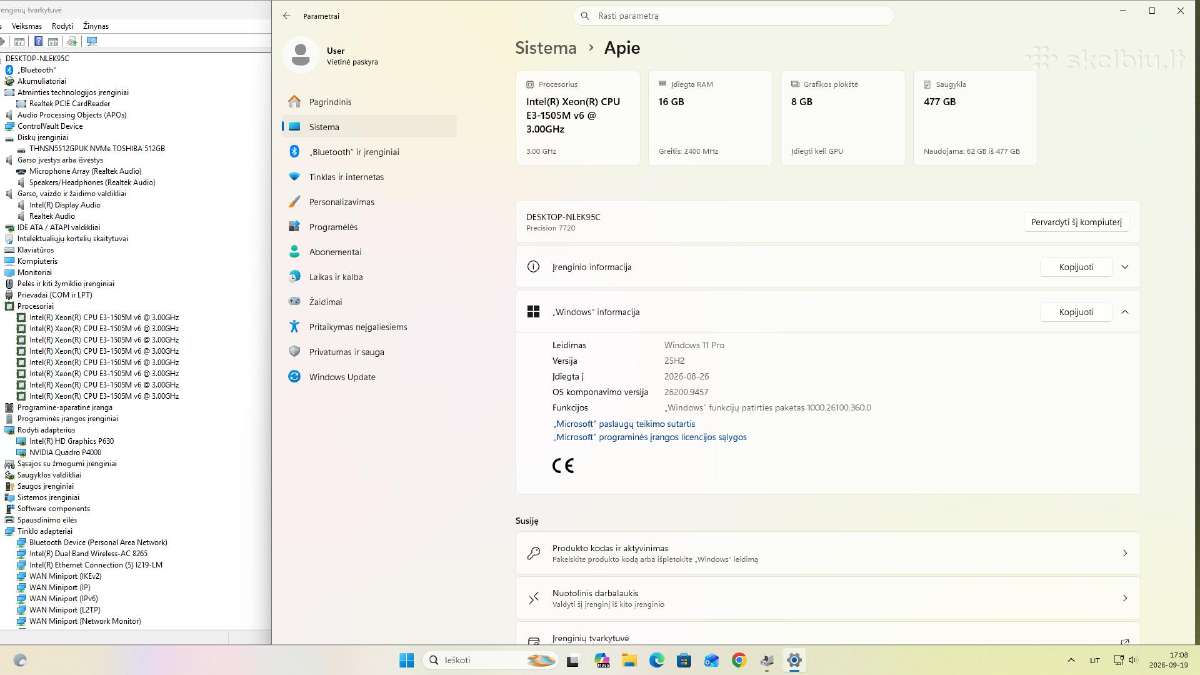The width and height of the screenshot is (1200, 675).
Task: Select Monitoriai category in device tree
Action: [x=34, y=272]
